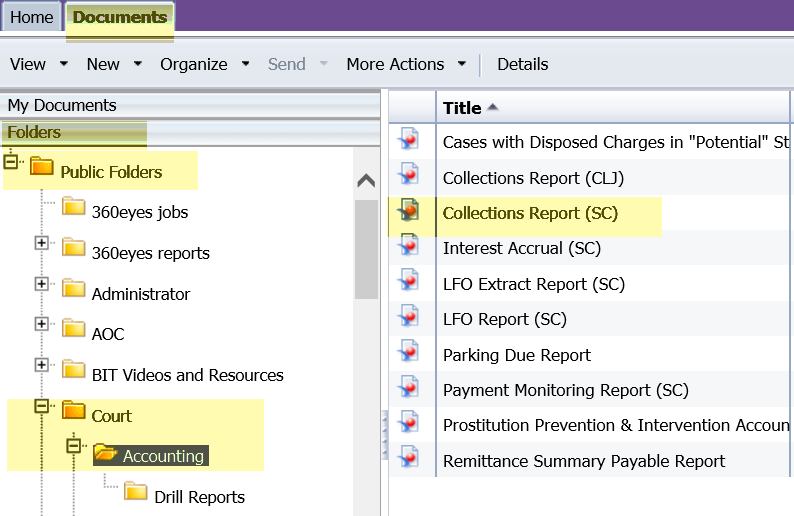Image resolution: width=794 pixels, height=516 pixels.
Task: Click the report icon for Cases with Disposed Charges
Action: (409, 139)
